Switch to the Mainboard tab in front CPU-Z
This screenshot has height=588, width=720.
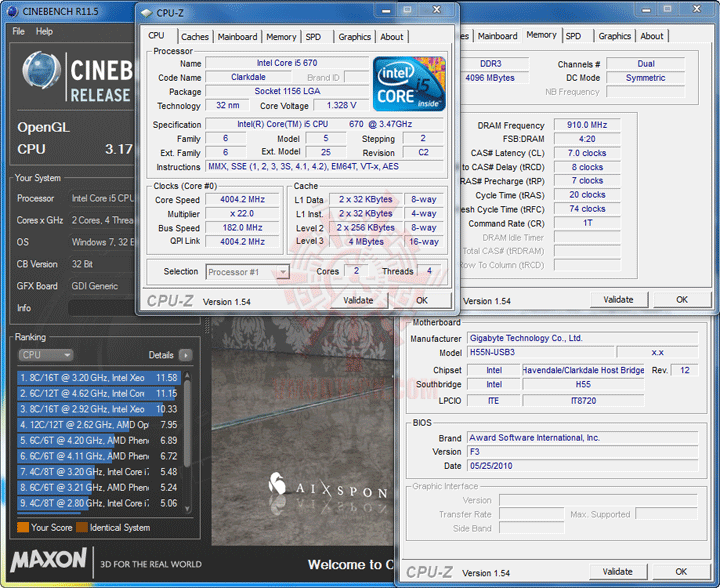(237, 37)
